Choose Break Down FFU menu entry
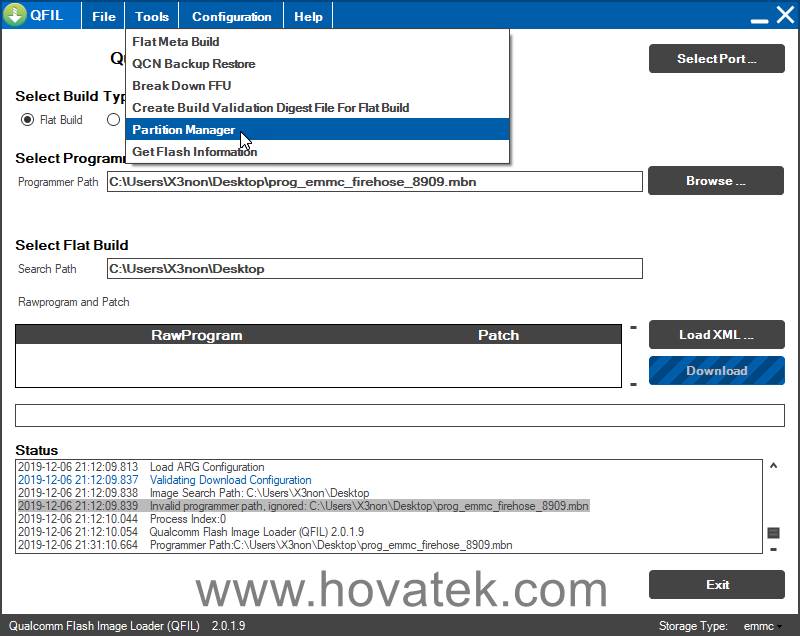Screen dimensions: 800x636 pyautogui.click(x=317, y=86)
